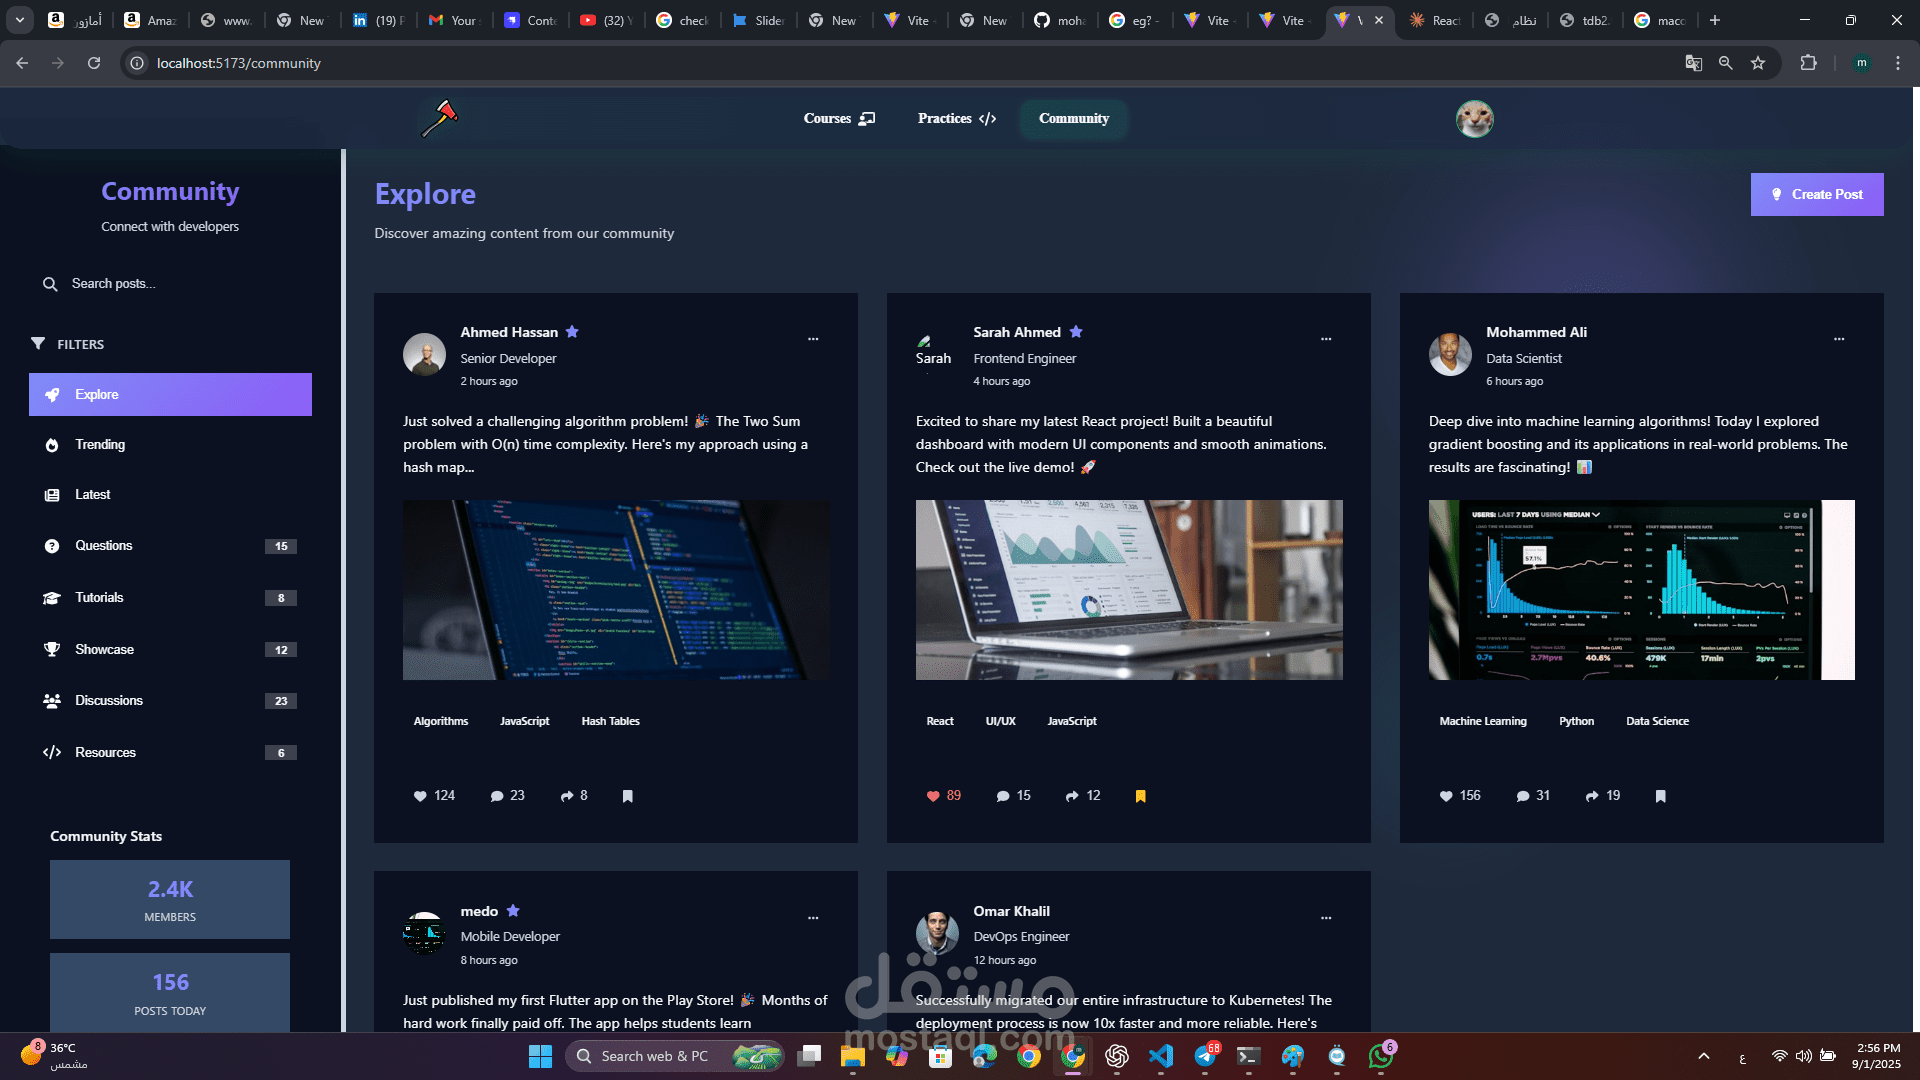Select the Trending filter in the sidebar
The width and height of the screenshot is (1920, 1080).
click(x=100, y=445)
